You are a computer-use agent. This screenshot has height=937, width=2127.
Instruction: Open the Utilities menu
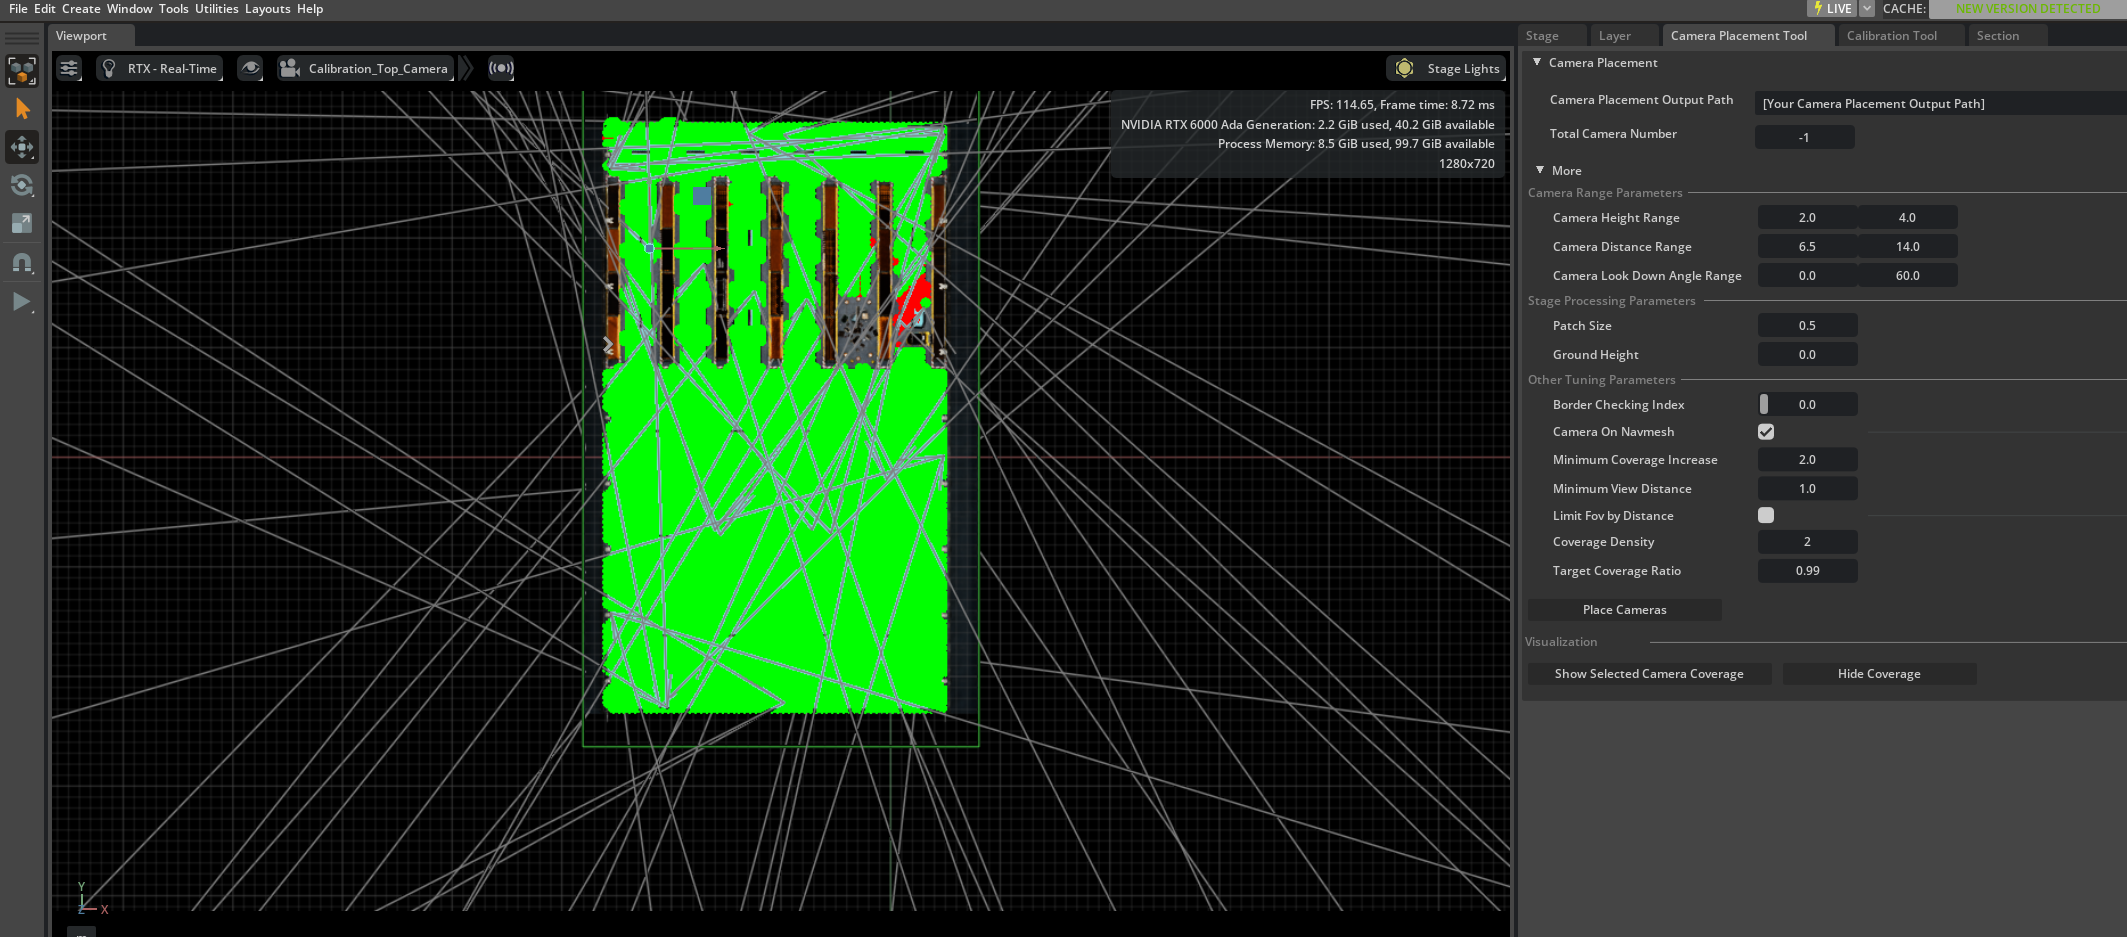pyautogui.click(x=216, y=9)
